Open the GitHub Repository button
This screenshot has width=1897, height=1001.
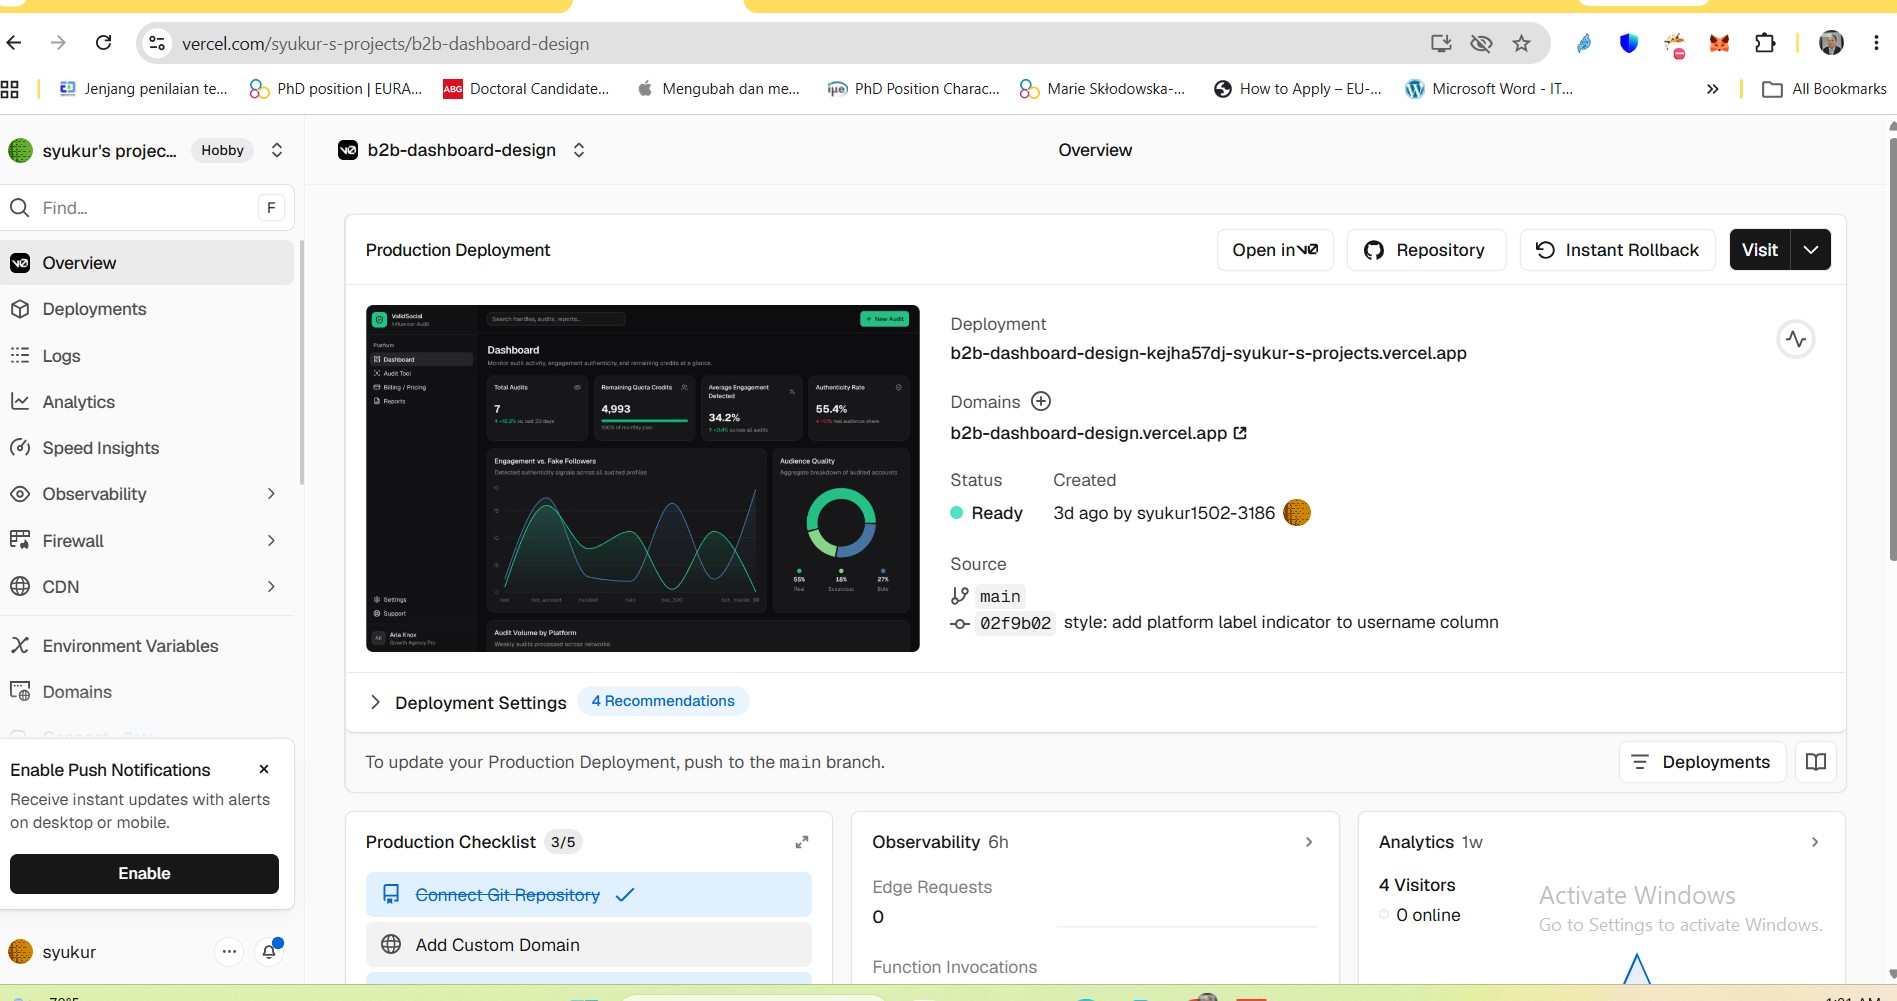[x=1426, y=250]
